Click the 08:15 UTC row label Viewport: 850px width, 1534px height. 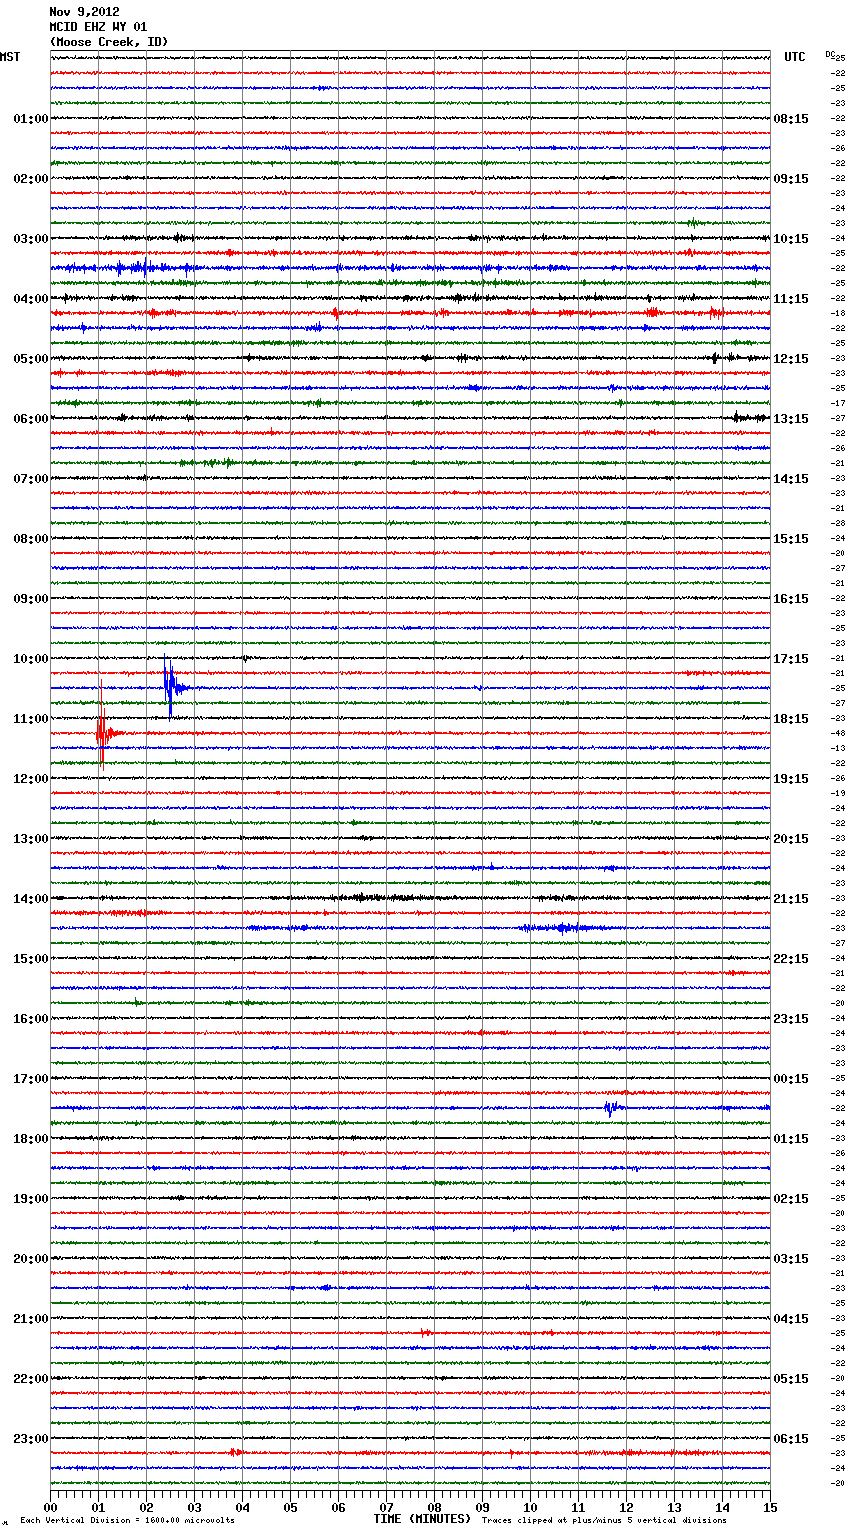pyautogui.click(x=791, y=119)
